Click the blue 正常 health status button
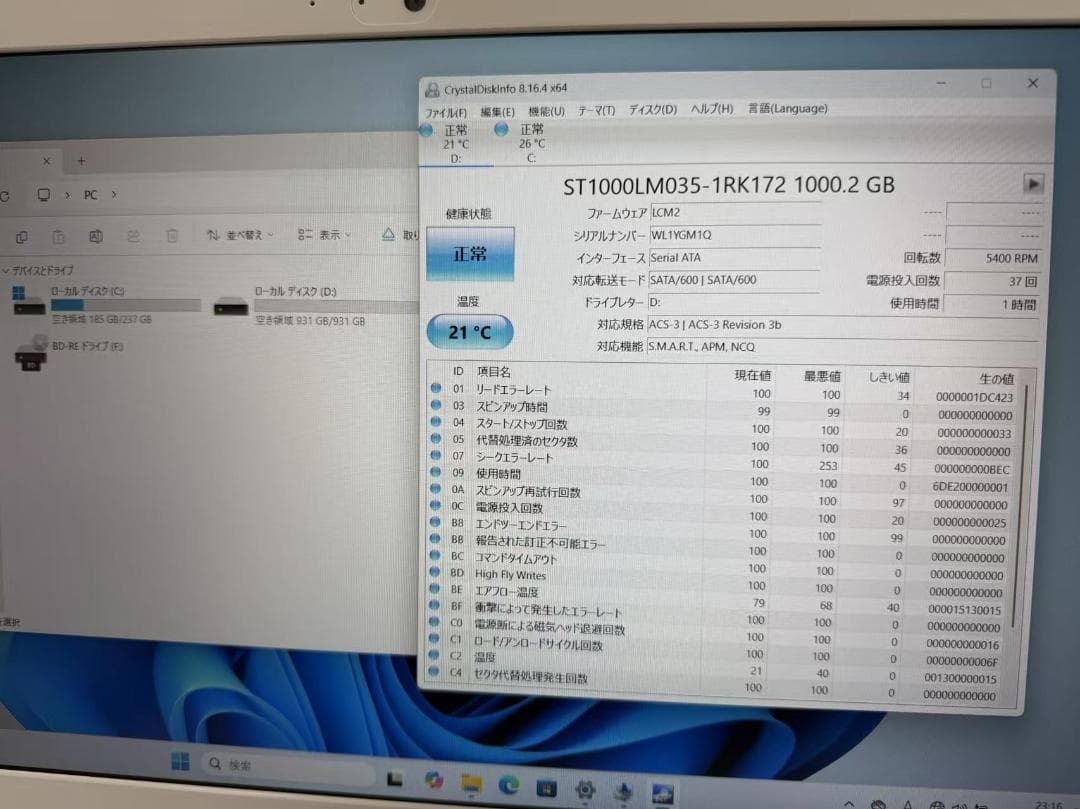The width and height of the screenshot is (1080, 809). coord(470,254)
